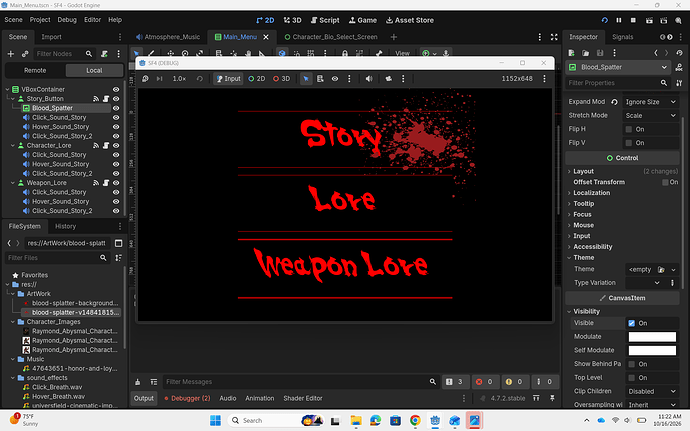690x431 pixels.
Task: Open script attached to Weapon_Lore
Action: click(106, 183)
